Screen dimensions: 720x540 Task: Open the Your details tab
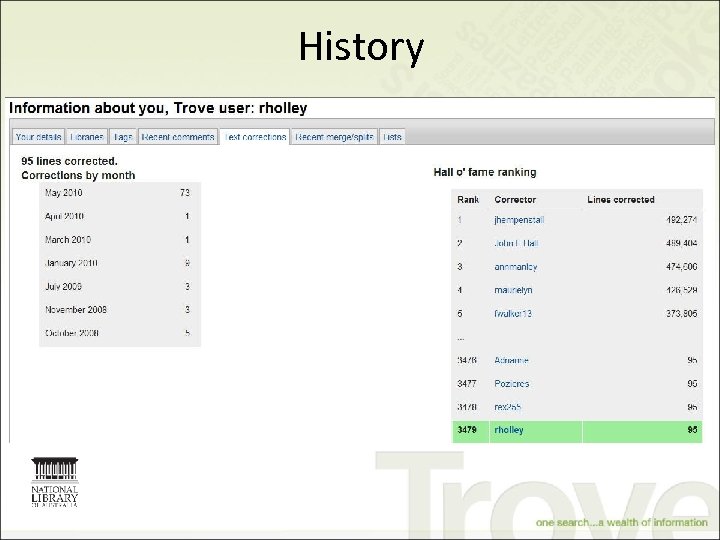point(38,137)
